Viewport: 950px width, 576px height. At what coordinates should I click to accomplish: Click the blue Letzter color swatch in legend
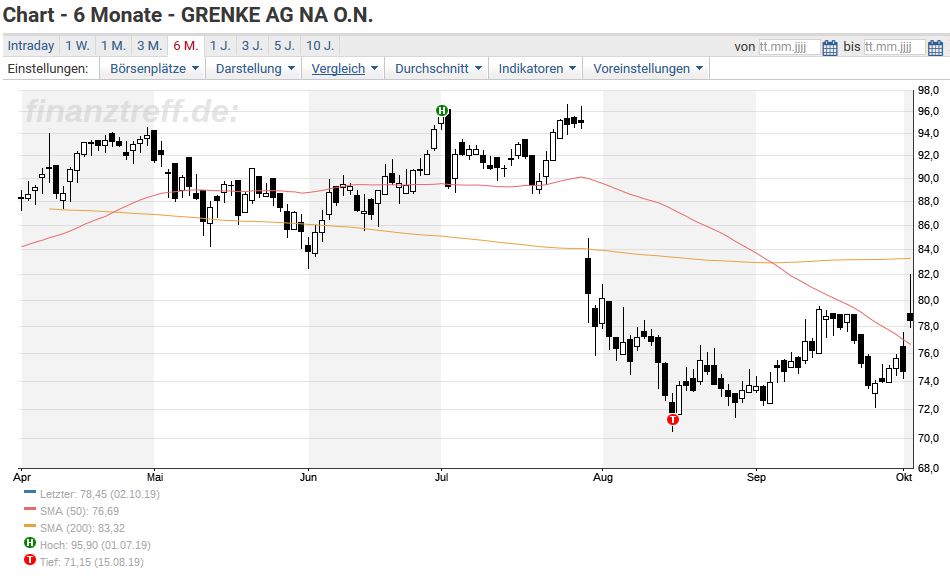30,492
